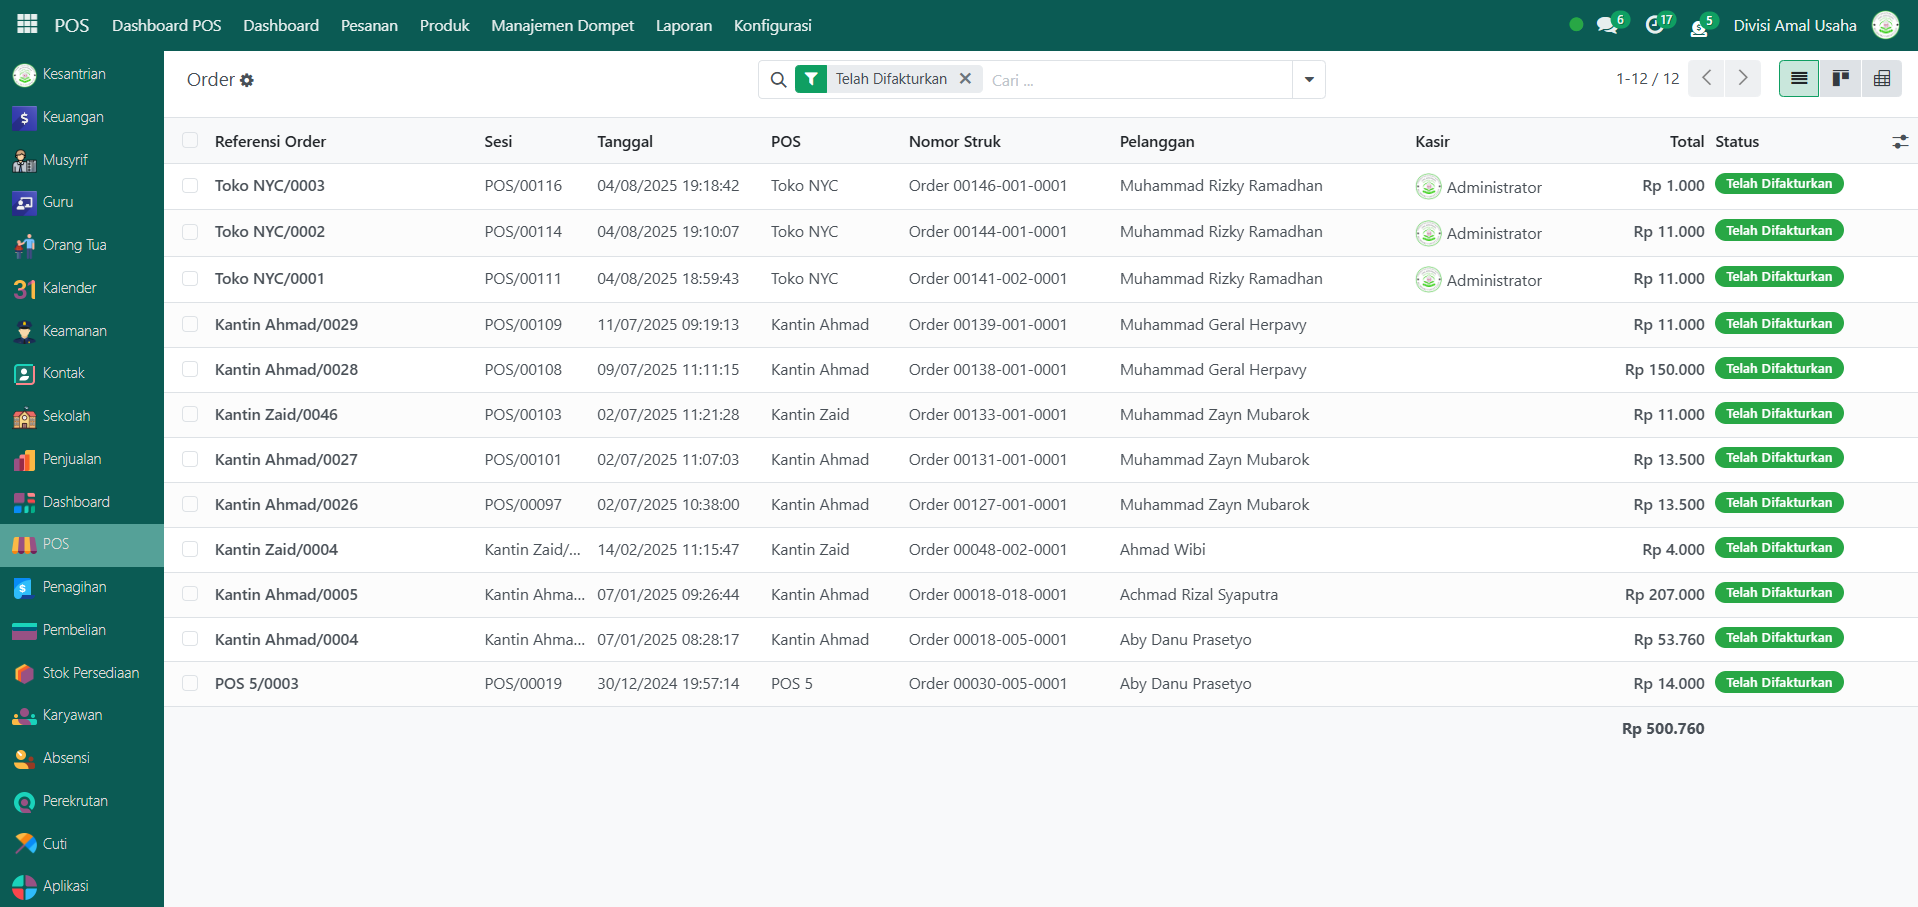Viewport: 1918px width, 907px height.
Task: Switch to kanban view
Action: (x=1840, y=79)
